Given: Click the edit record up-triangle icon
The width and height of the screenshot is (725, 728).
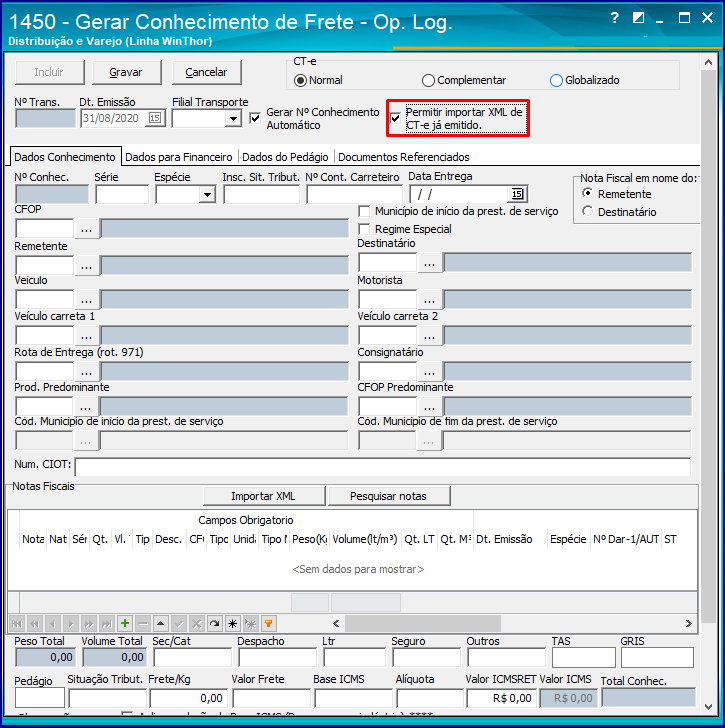Looking at the screenshot, I should click(161, 624).
